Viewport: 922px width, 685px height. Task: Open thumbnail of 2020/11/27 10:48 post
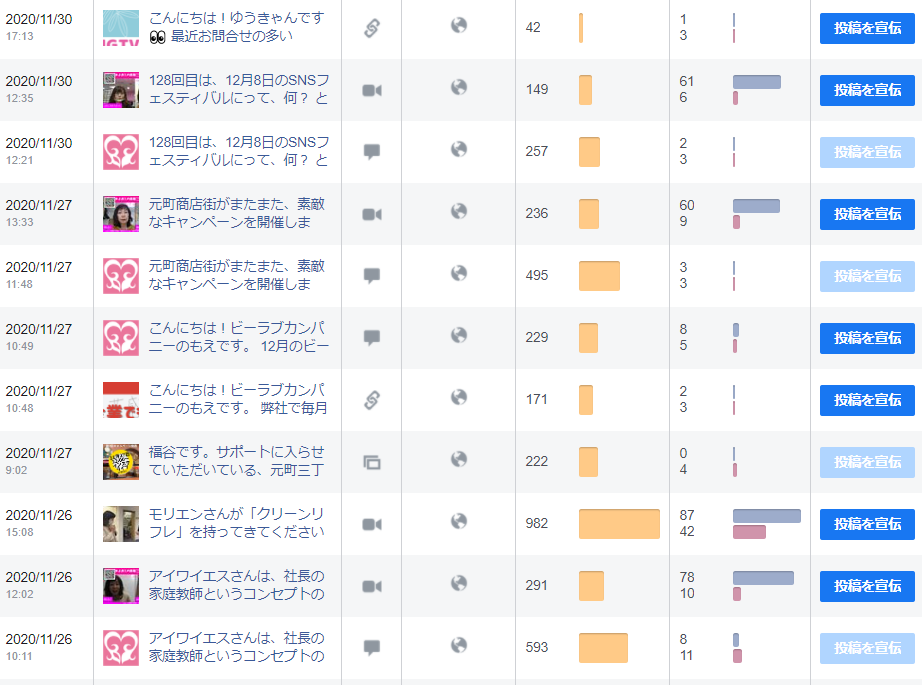(x=121, y=400)
